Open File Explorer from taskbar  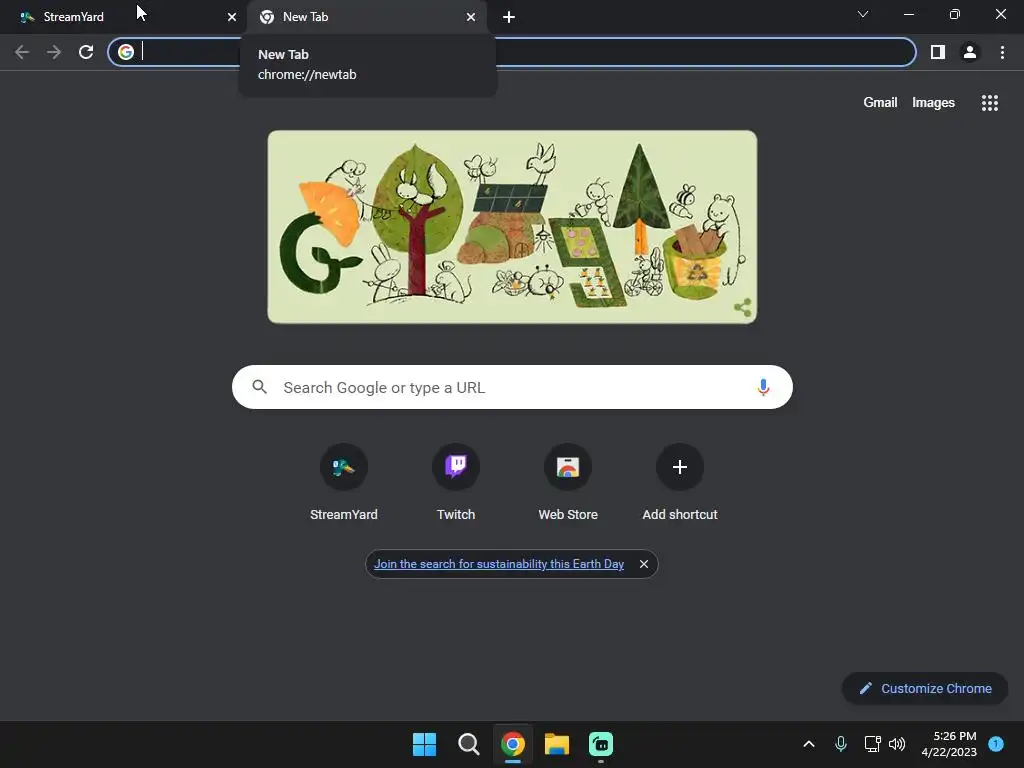coord(557,744)
